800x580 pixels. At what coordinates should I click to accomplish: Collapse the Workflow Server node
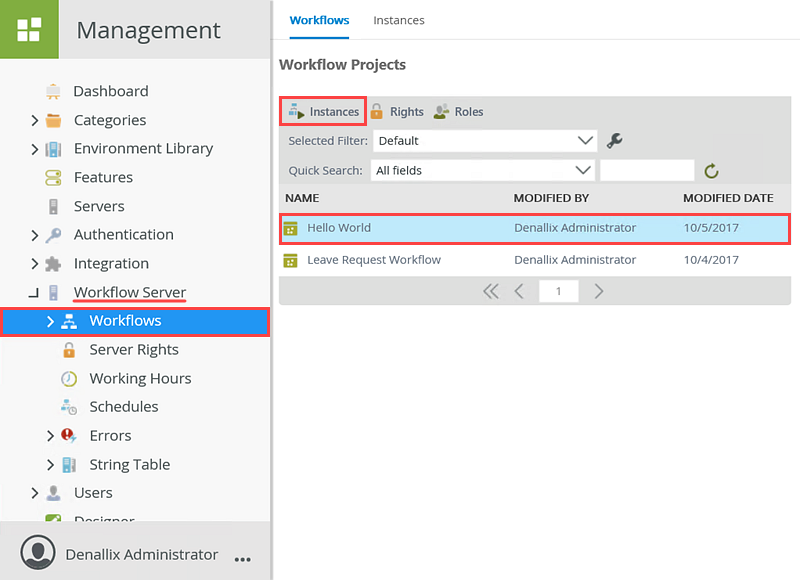[34, 293]
